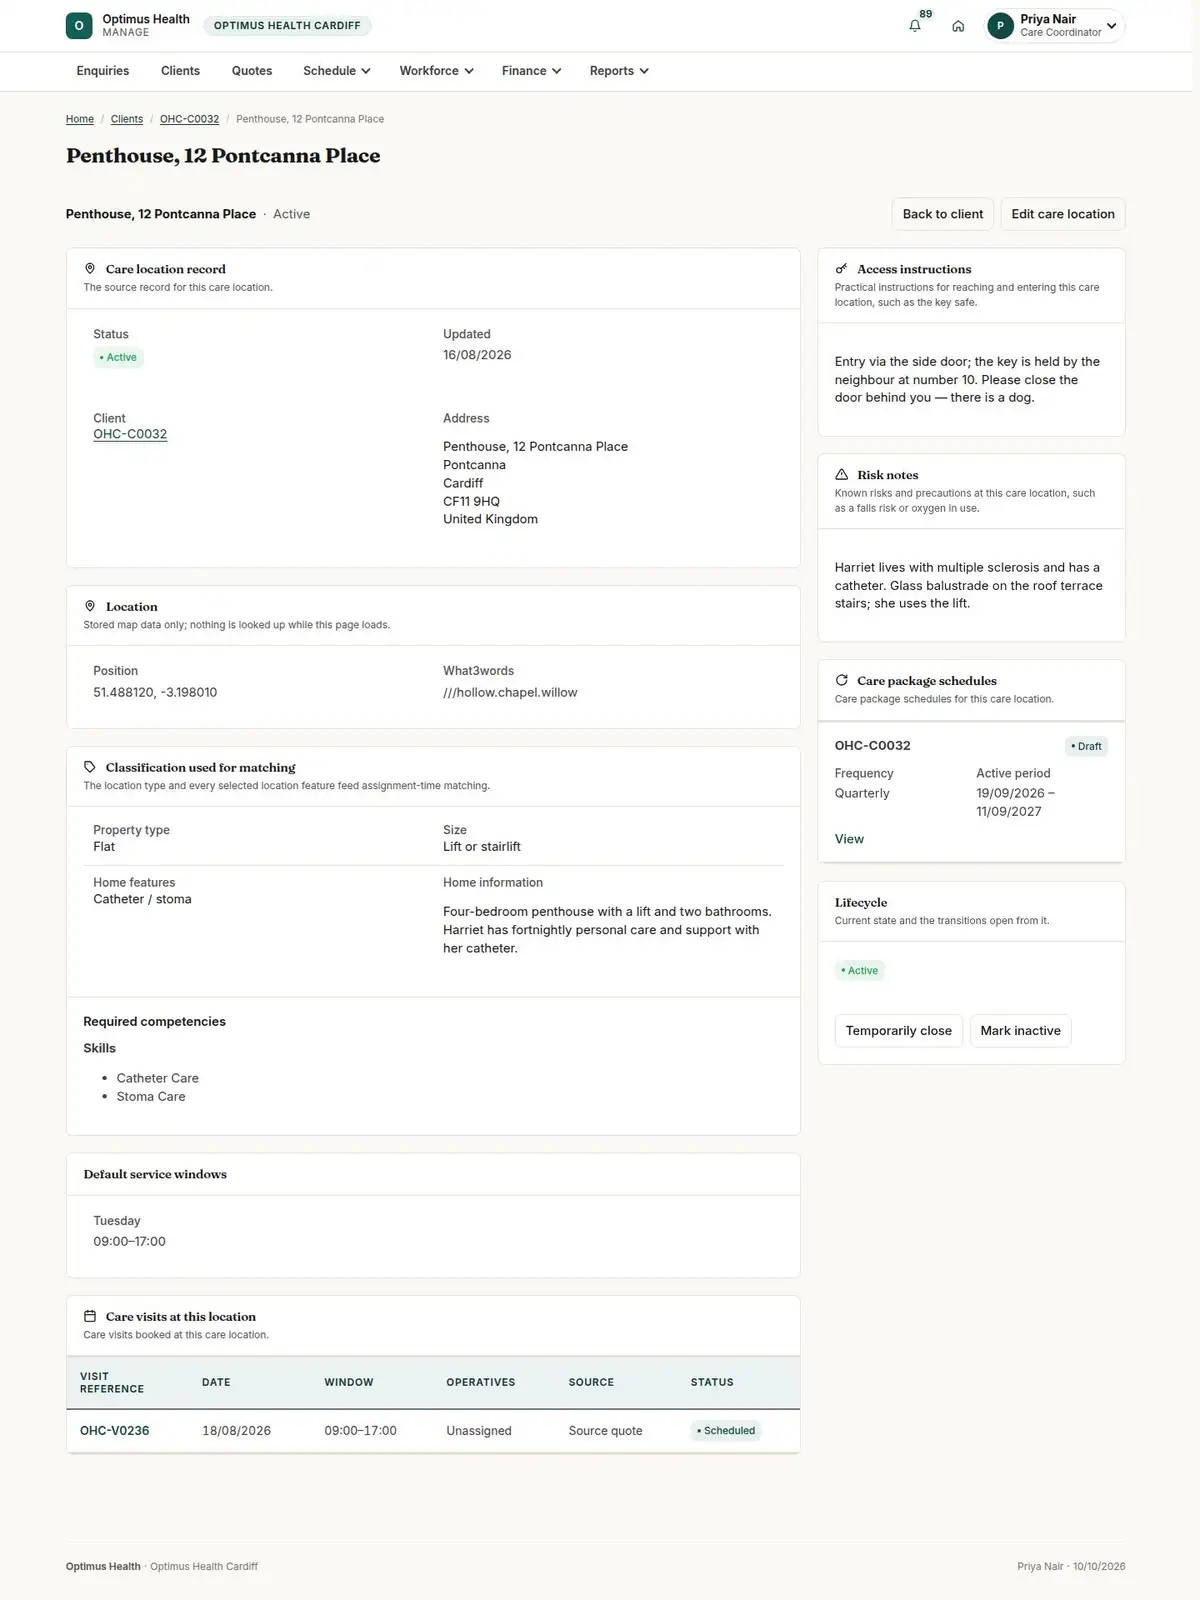
Task: Open the Clients nav item
Action: point(180,71)
